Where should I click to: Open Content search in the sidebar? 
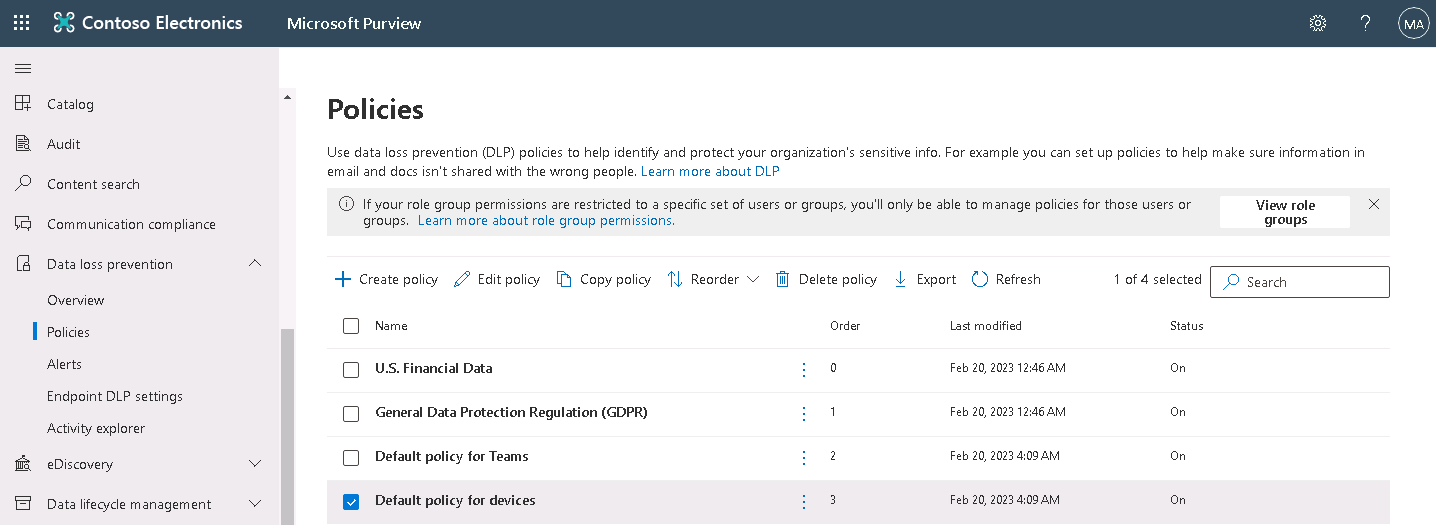tap(93, 184)
